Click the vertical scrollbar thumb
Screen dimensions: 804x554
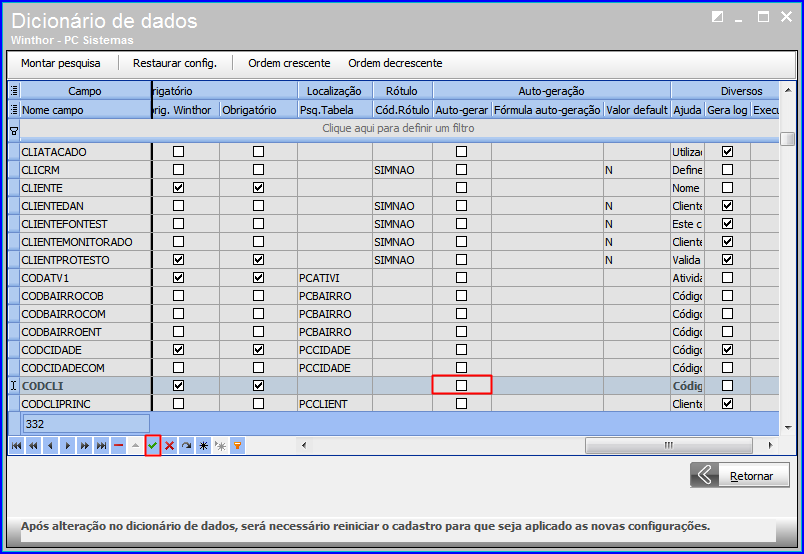pos(788,138)
